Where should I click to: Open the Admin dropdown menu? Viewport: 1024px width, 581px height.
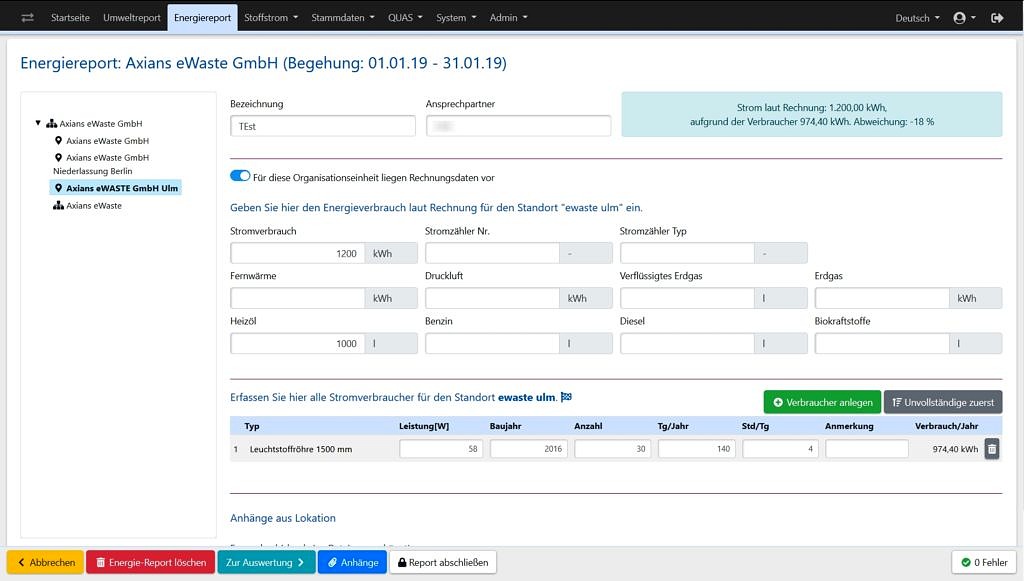pyautogui.click(x=508, y=18)
